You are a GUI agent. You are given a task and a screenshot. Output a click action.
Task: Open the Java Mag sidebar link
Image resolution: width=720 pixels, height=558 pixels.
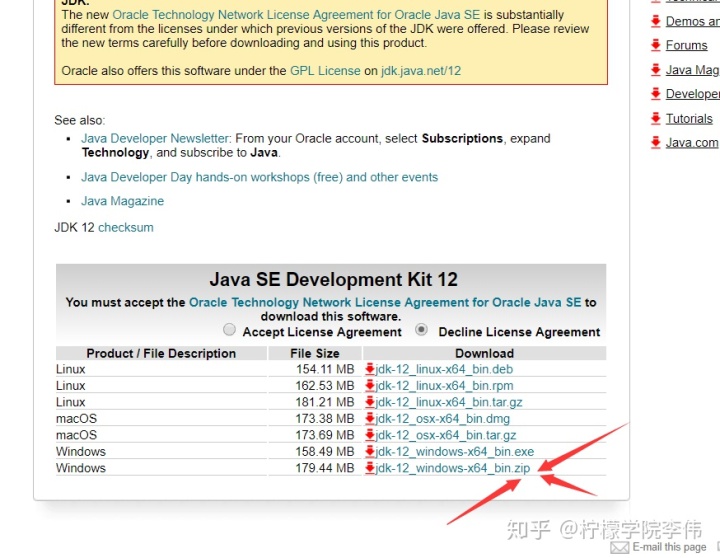tap(692, 70)
